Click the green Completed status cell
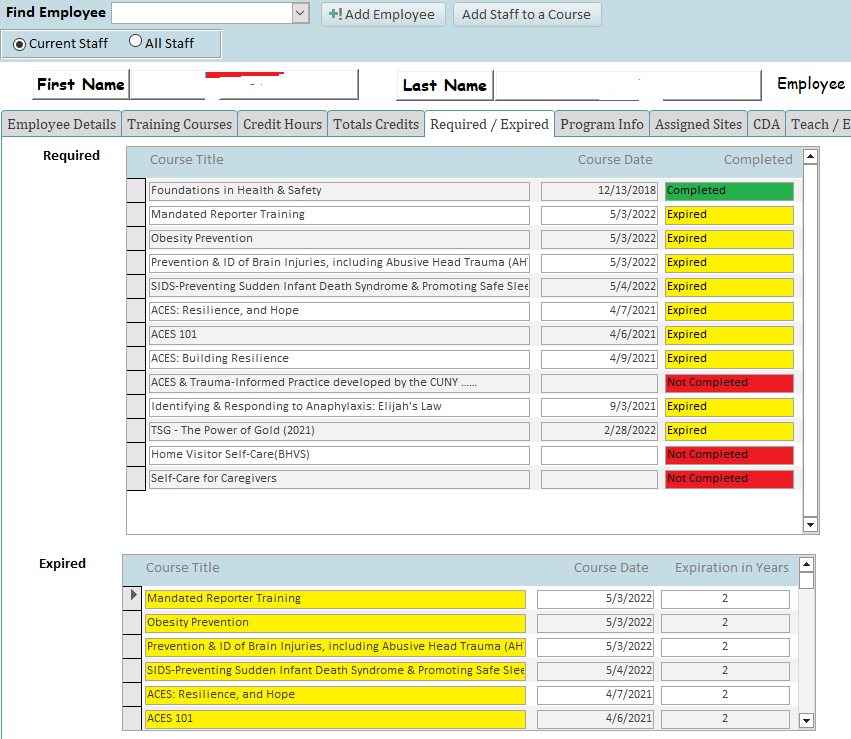 [728, 191]
